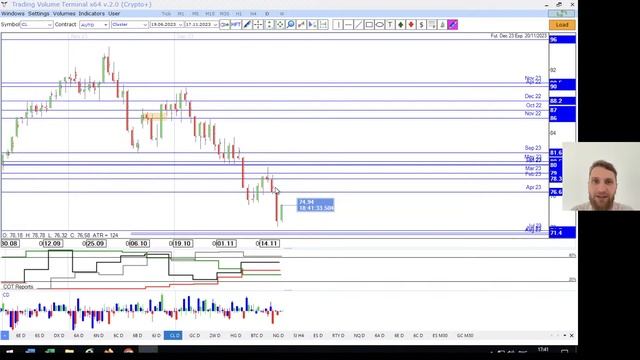Open the Windows menu
The height and width of the screenshot is (360, 640).
(13, 13)
